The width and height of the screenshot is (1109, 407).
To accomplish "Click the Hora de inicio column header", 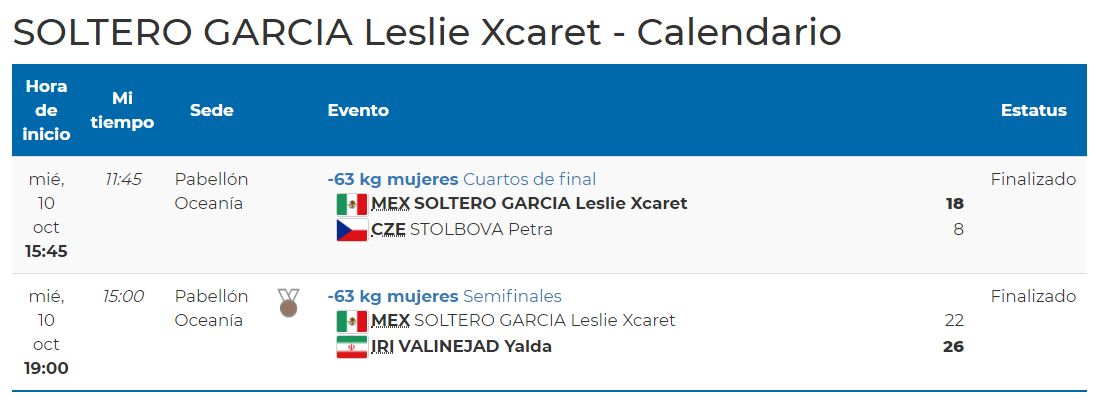I will pyautogui.click(x=47, y=110).
